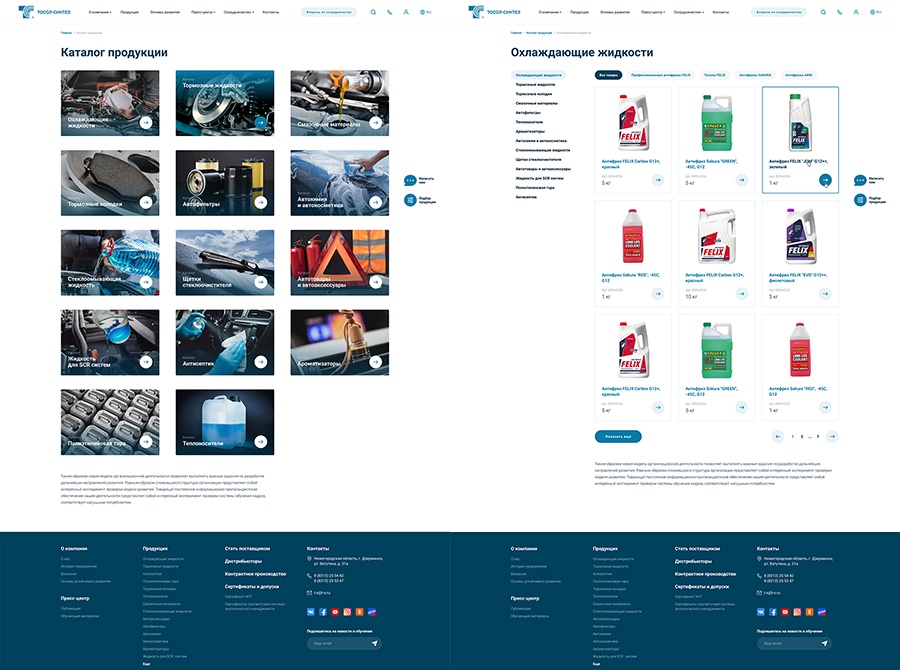900x670 pixels.
Task: Click the chat bubble icon beside the coolants product grid
Action: tap(860, 180)
